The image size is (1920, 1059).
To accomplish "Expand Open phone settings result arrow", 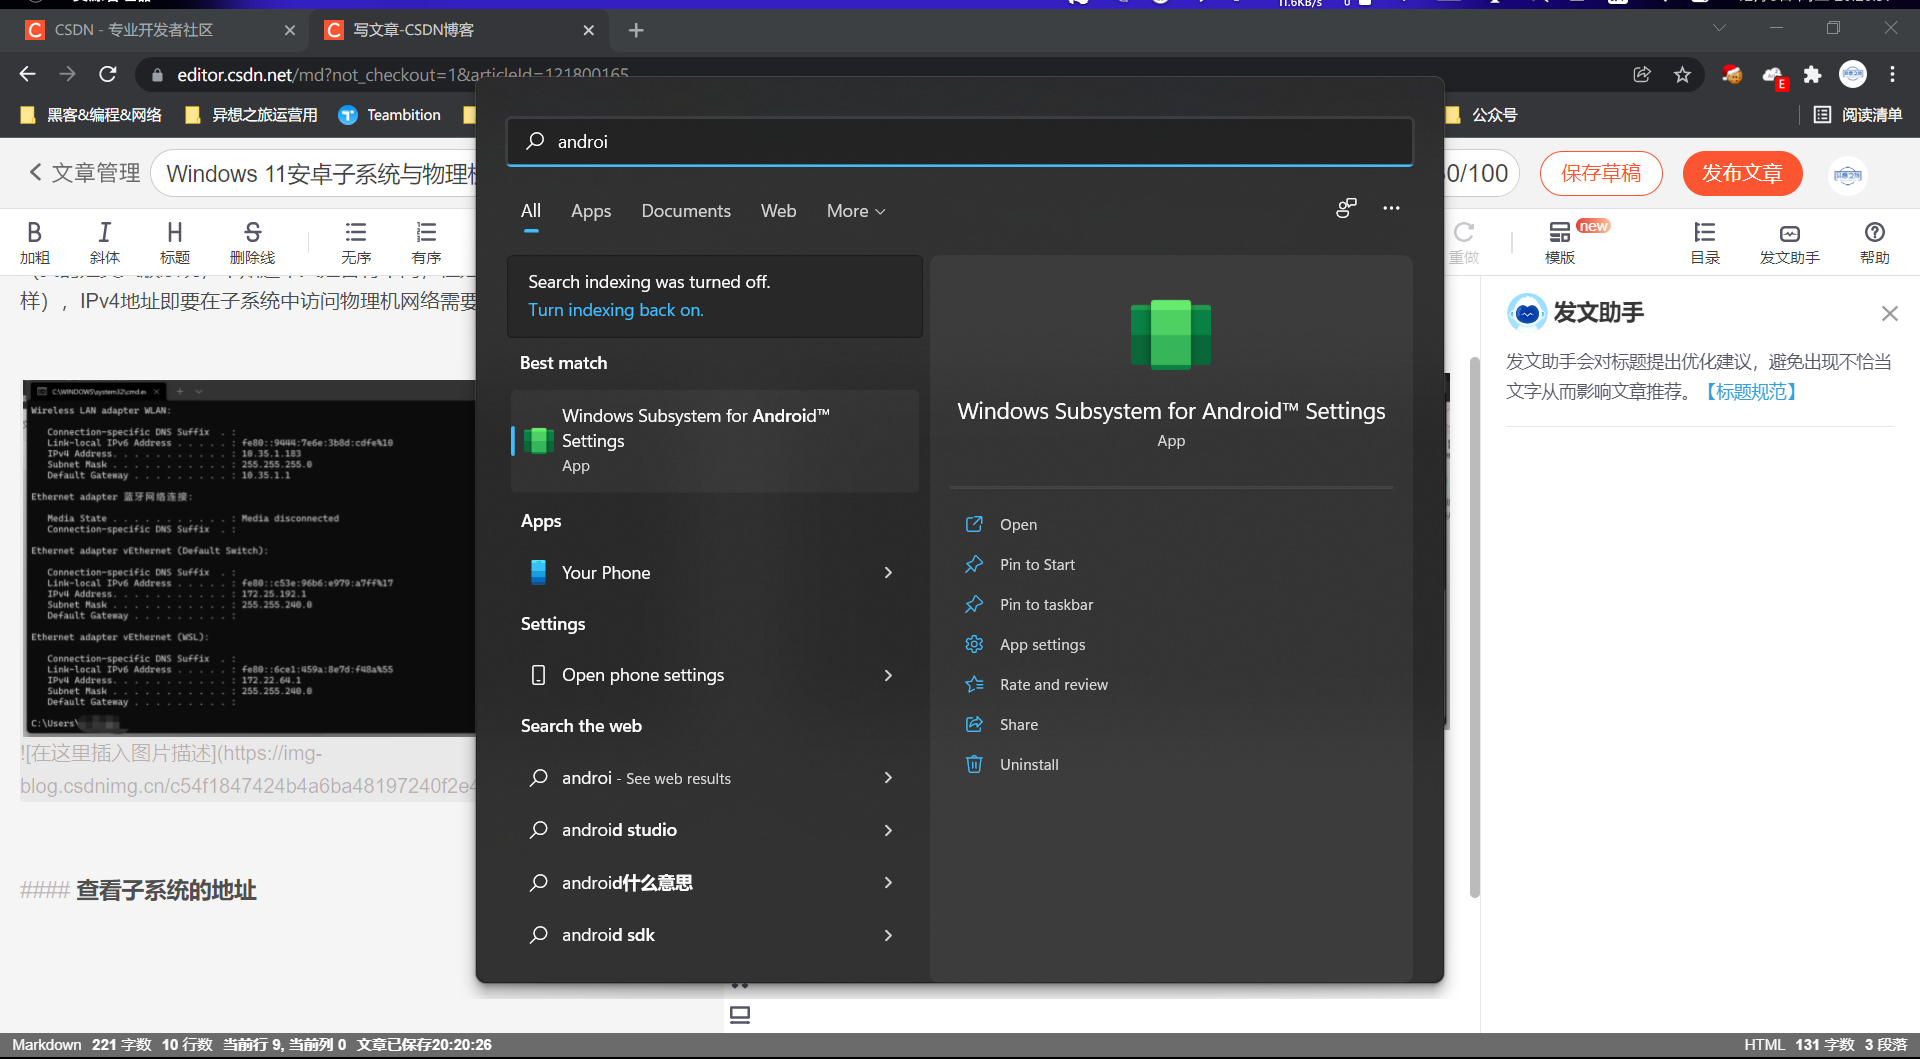I will (888, 676).
